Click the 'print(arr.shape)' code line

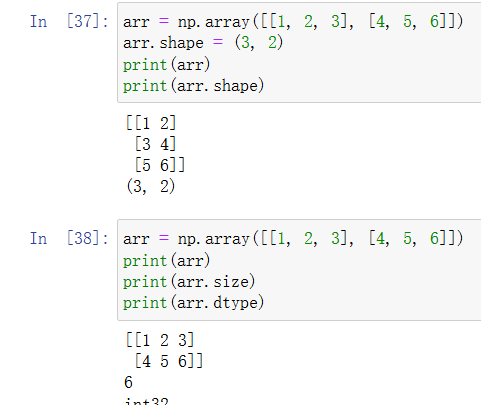pos(194,86)
